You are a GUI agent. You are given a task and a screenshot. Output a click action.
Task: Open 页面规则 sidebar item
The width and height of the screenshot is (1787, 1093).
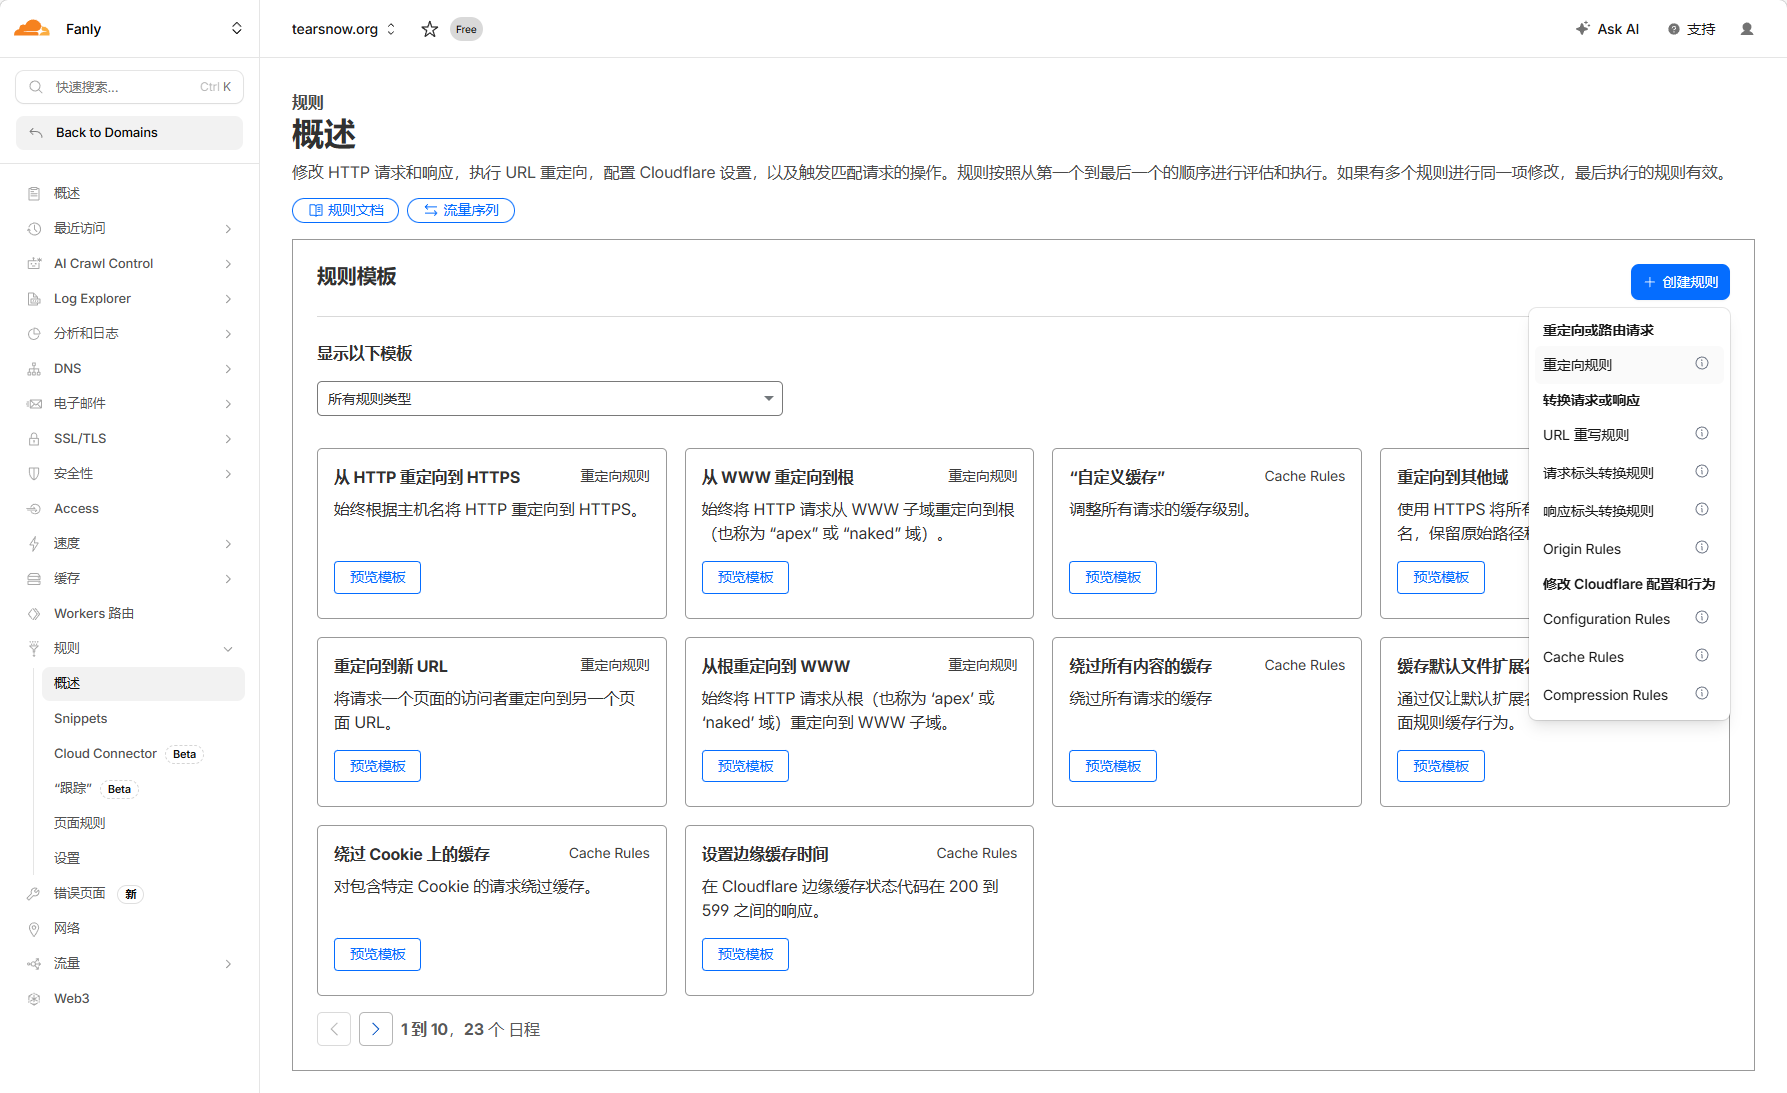coord(79,823)
